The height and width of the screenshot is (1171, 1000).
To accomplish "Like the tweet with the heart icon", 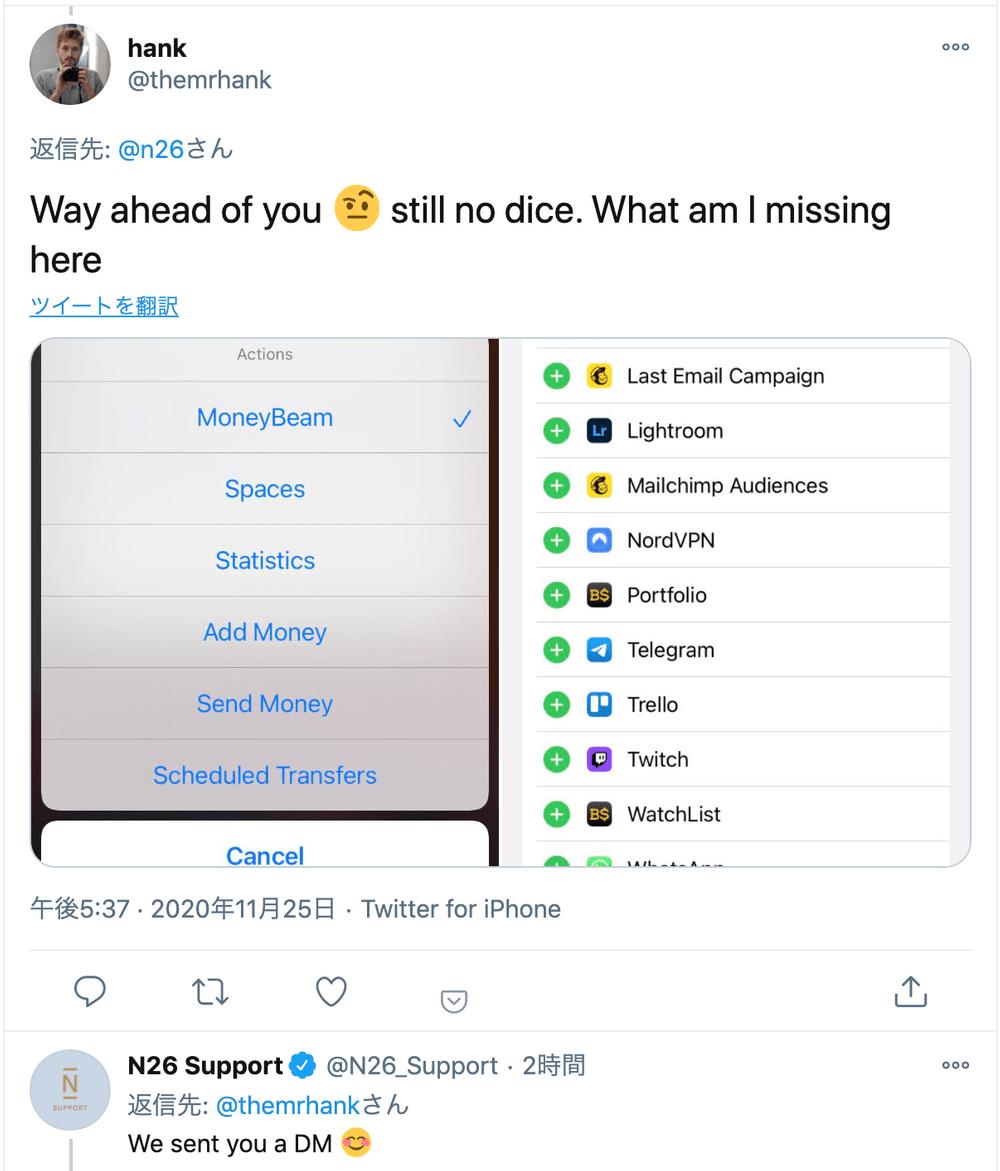I will 331,991.
